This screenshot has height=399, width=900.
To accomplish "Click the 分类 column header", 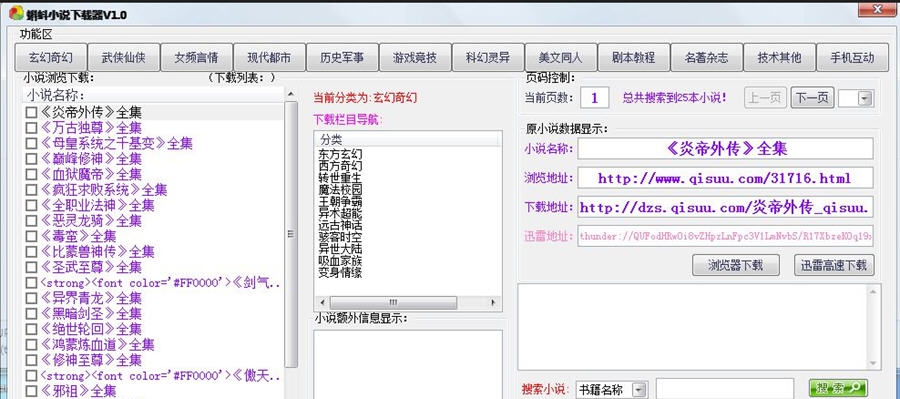I will 408,140.
